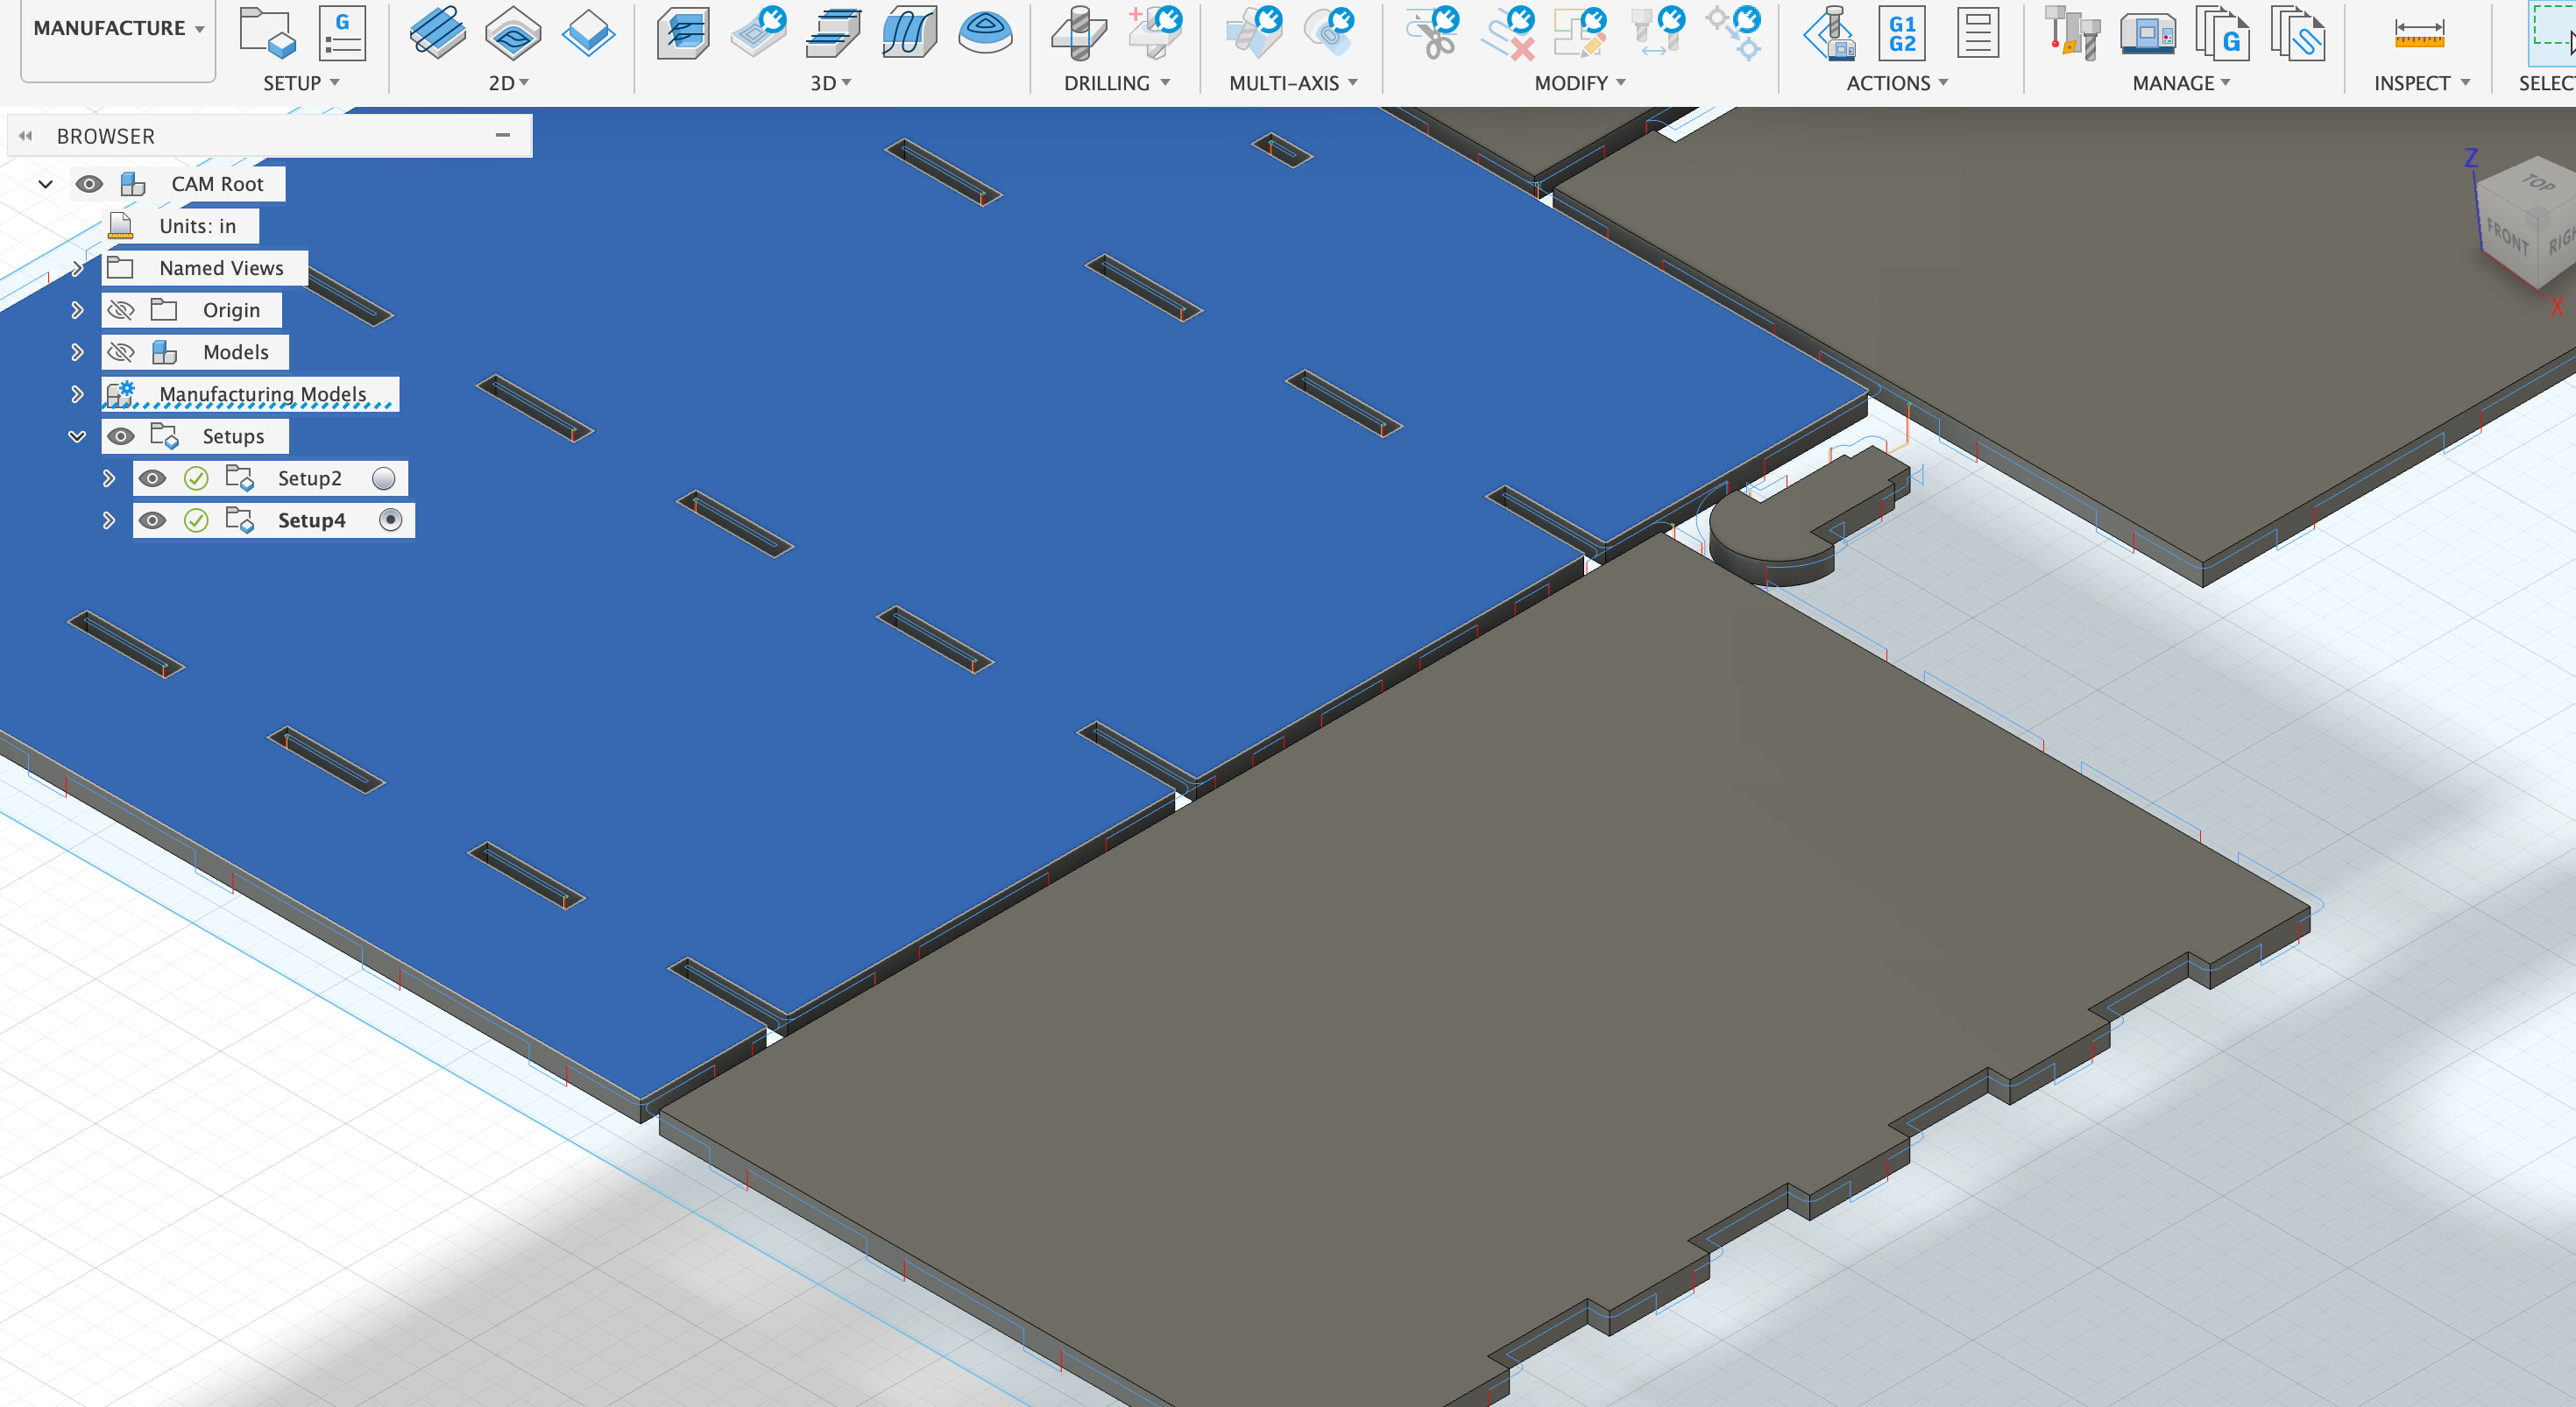
Task: Toggle visibility of the Origin folder
Action: point(121,310)
